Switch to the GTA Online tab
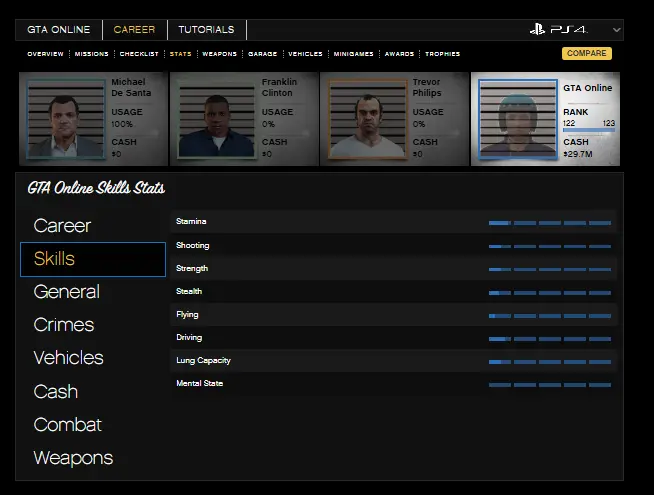654x495 pixels. 58,30
